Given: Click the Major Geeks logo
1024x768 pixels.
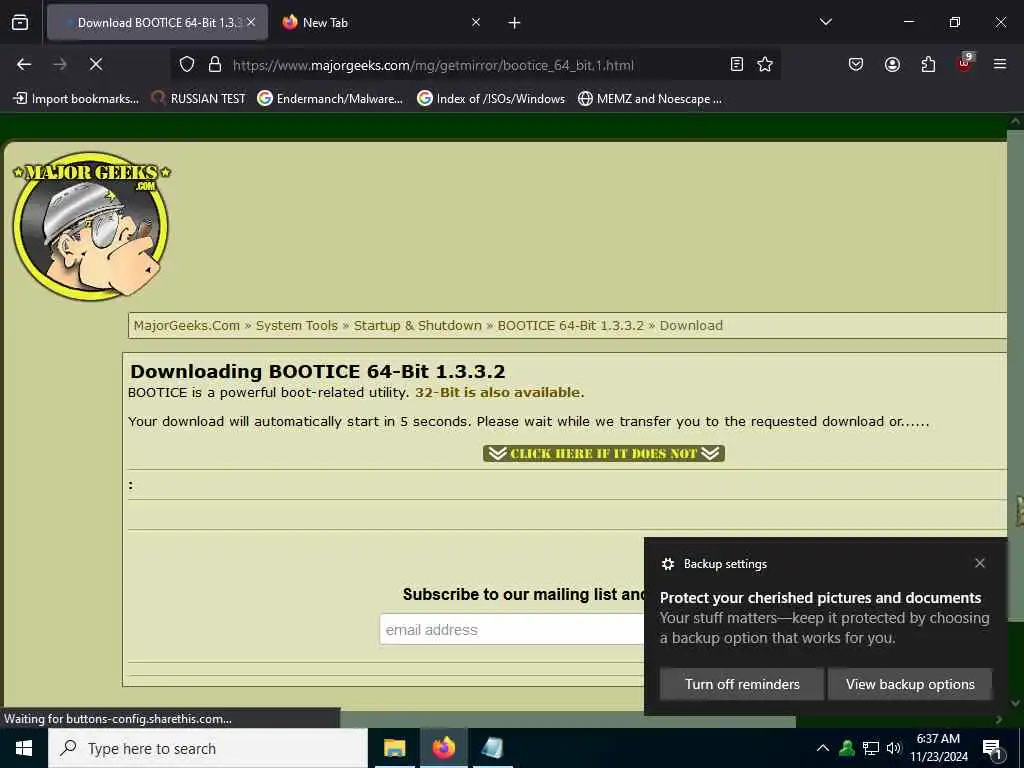Looking at the screenshot, I should (91, 226).
